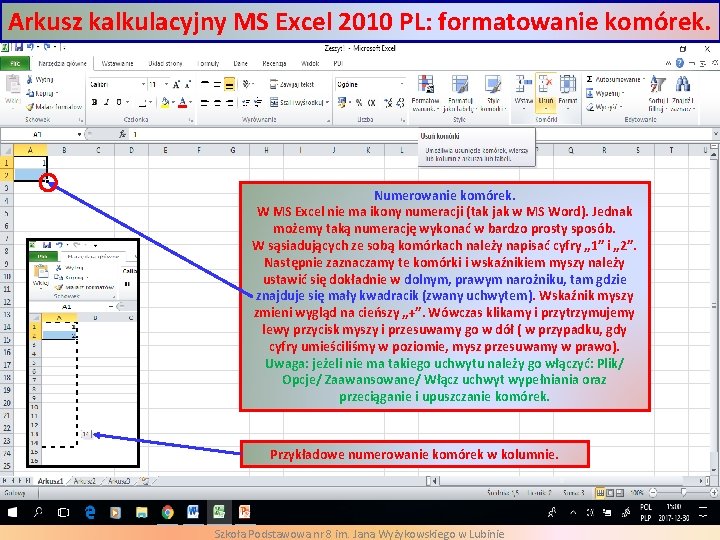Decrease font size with the small A icon
Image resolution: width=720 pixels, height=540 pixels.
point(188,84)
